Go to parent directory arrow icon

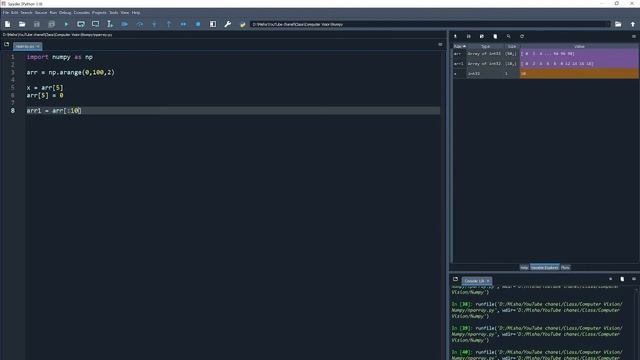[633, 24]
